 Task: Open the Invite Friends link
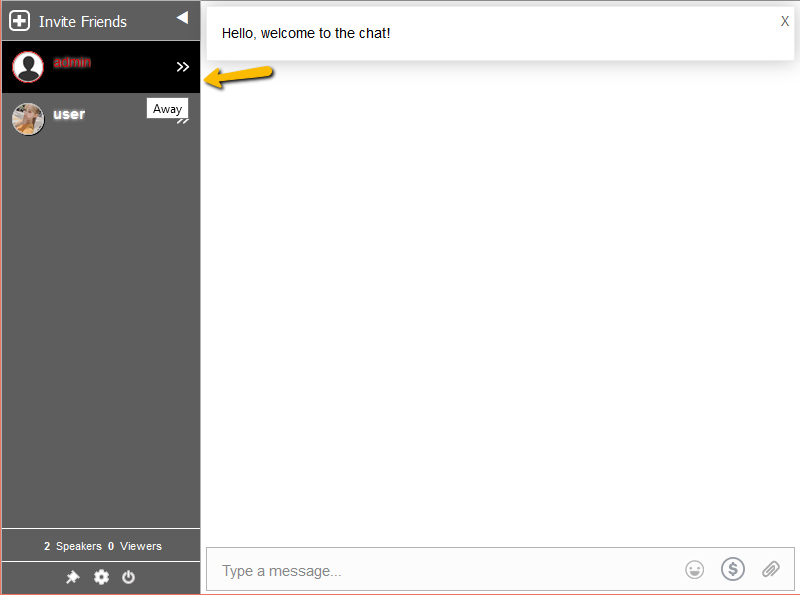[83, 21]
